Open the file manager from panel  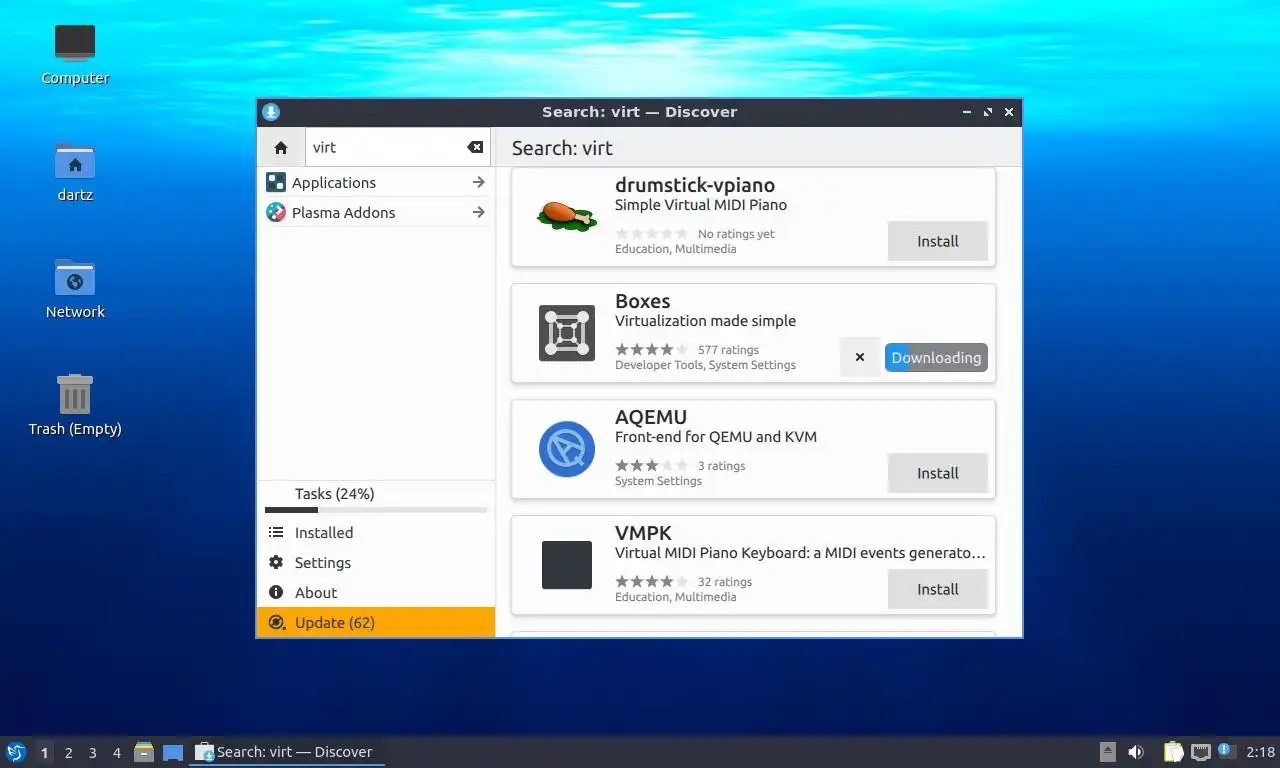tap(144, 752)
